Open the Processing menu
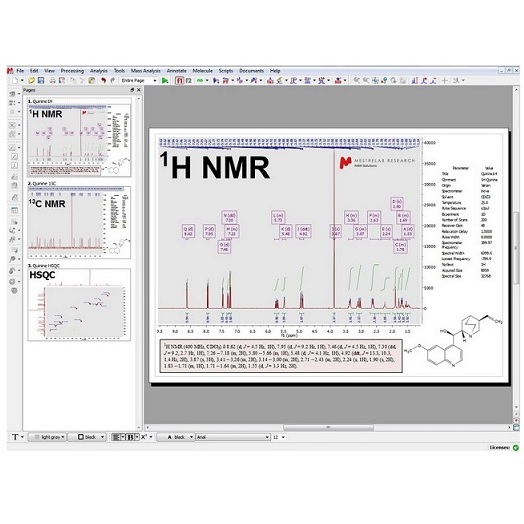This screenshot has height=524, width=524. (72, 71)
